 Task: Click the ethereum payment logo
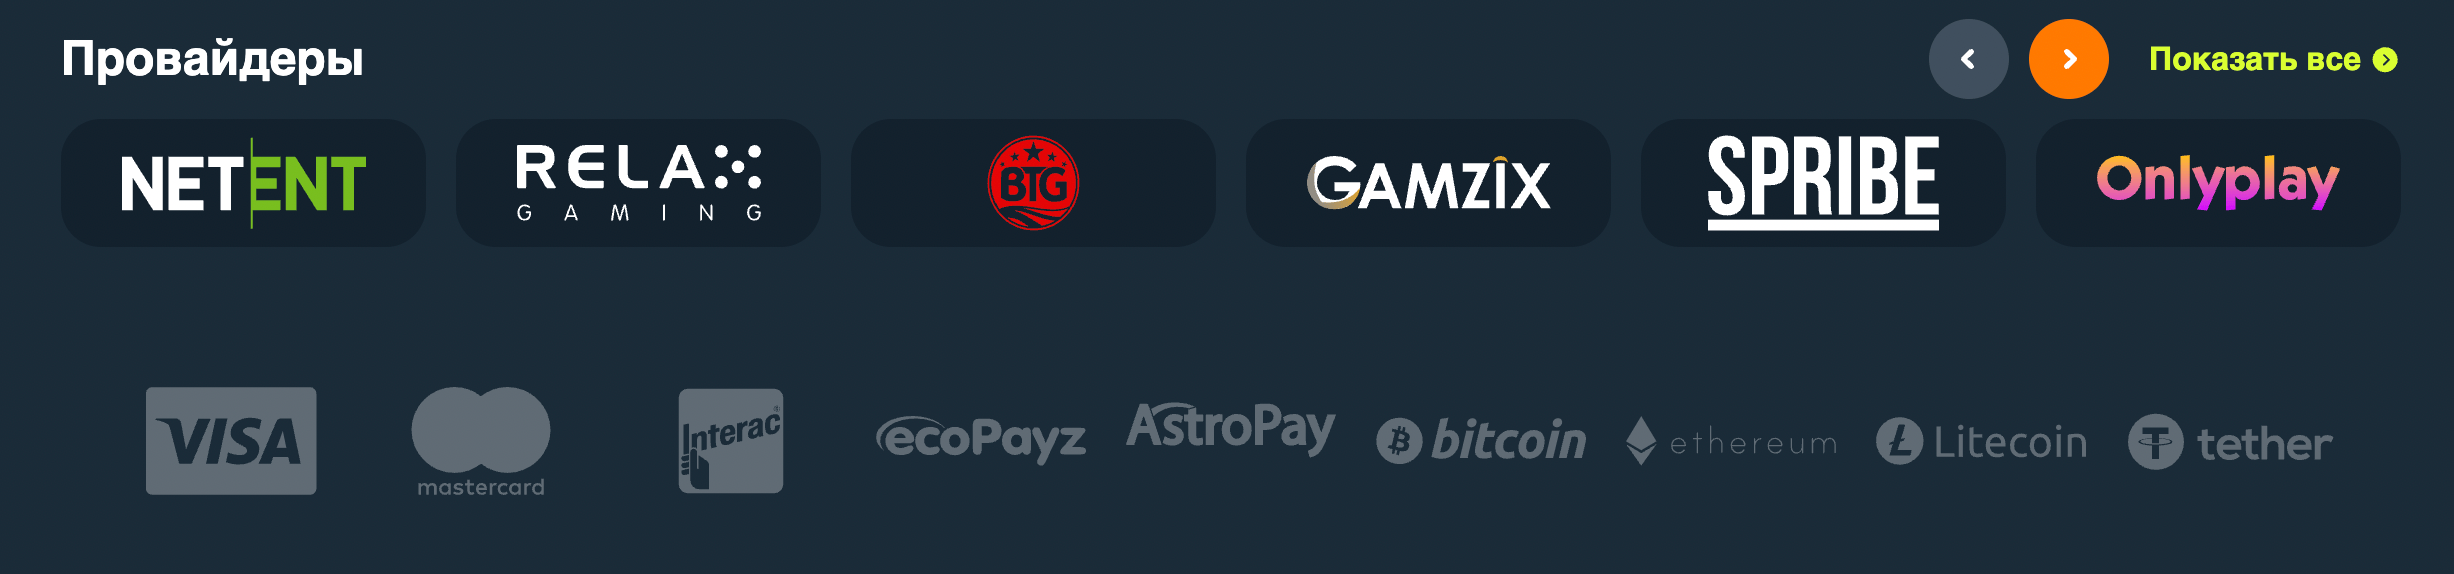point(1731,441)
